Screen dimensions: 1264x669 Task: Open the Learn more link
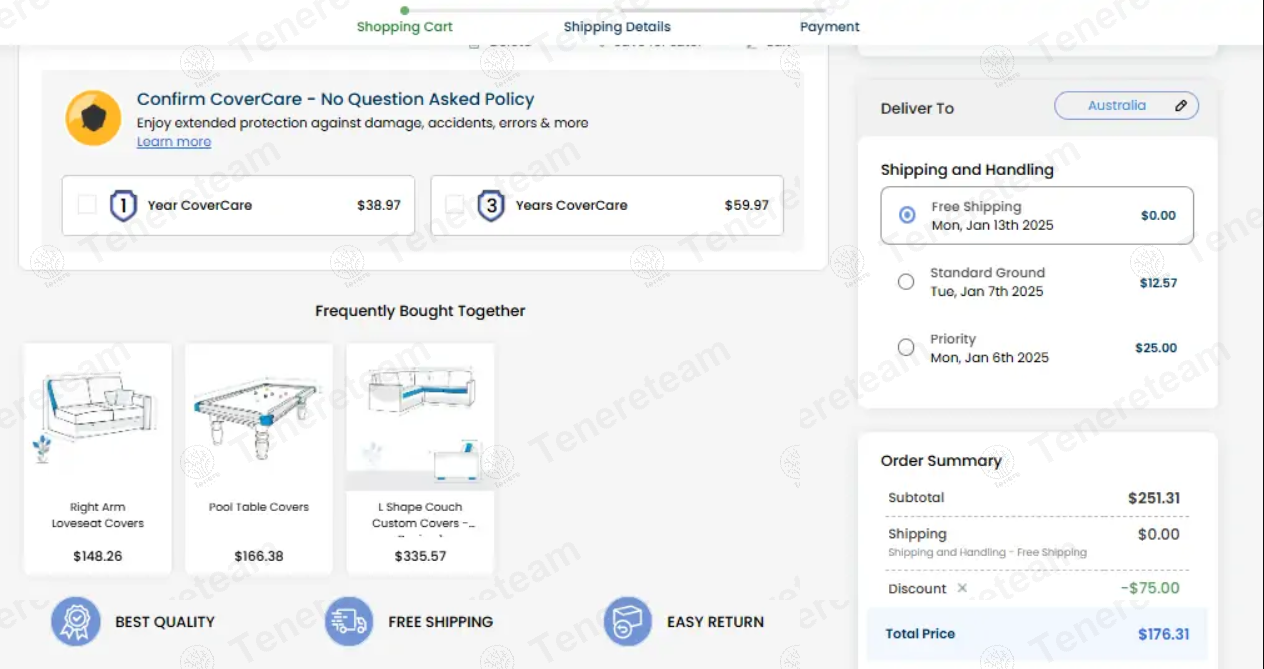point(174,142)
